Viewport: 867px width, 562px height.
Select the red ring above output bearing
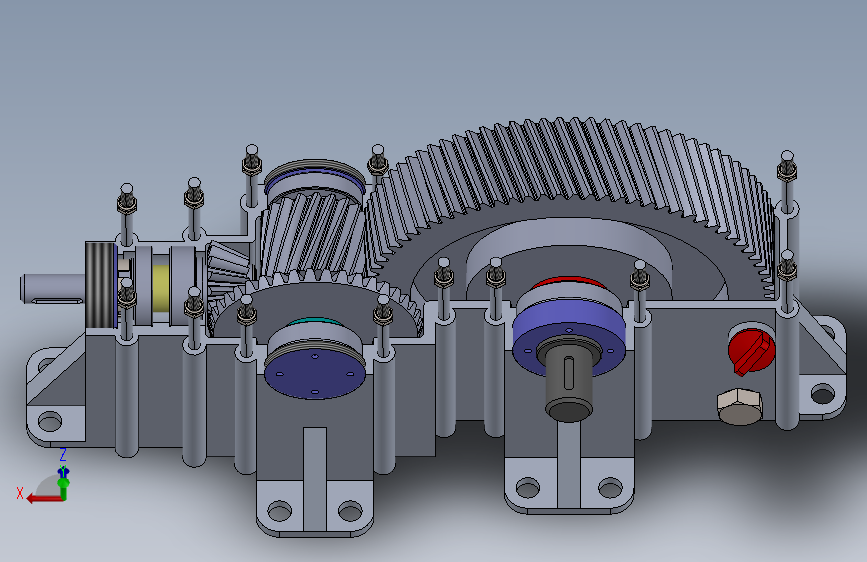tap(568, 283)
